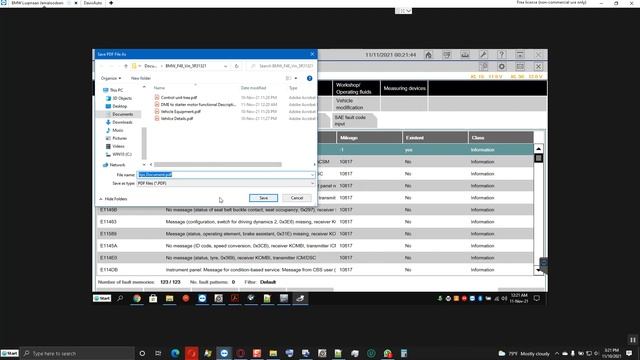Click the home icon in ISTA toolbar

point(428,55)
